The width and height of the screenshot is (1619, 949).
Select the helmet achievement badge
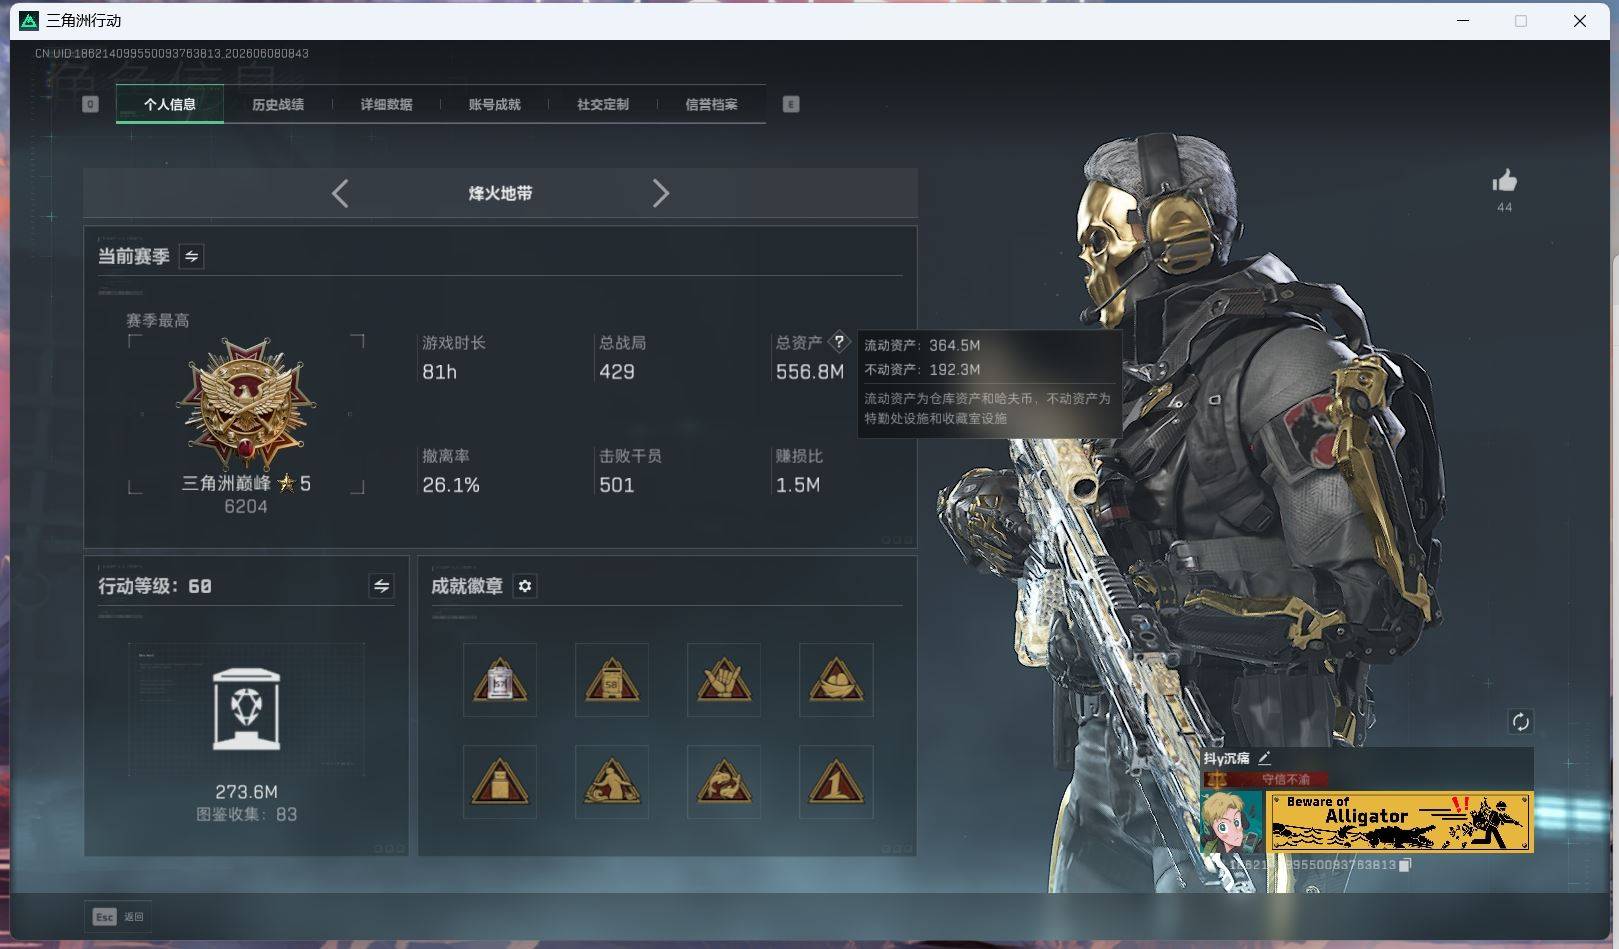pos(836,680)
